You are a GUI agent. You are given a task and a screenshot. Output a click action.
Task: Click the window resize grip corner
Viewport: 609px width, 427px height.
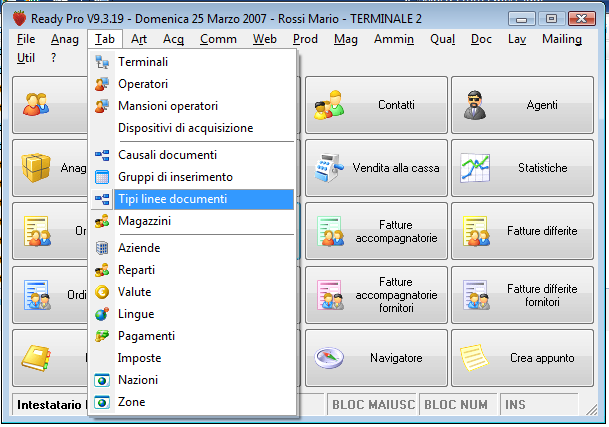592,409
